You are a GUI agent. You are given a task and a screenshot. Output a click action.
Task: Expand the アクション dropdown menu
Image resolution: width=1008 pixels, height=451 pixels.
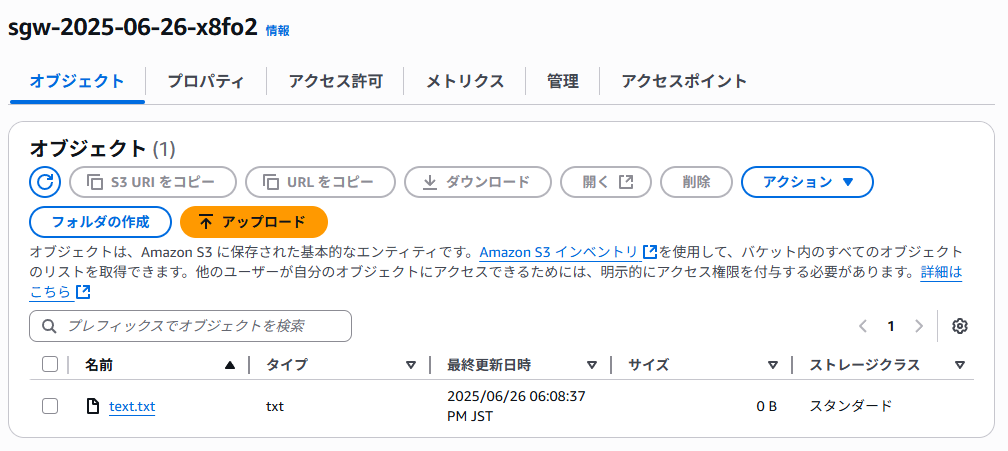(807, 182)
